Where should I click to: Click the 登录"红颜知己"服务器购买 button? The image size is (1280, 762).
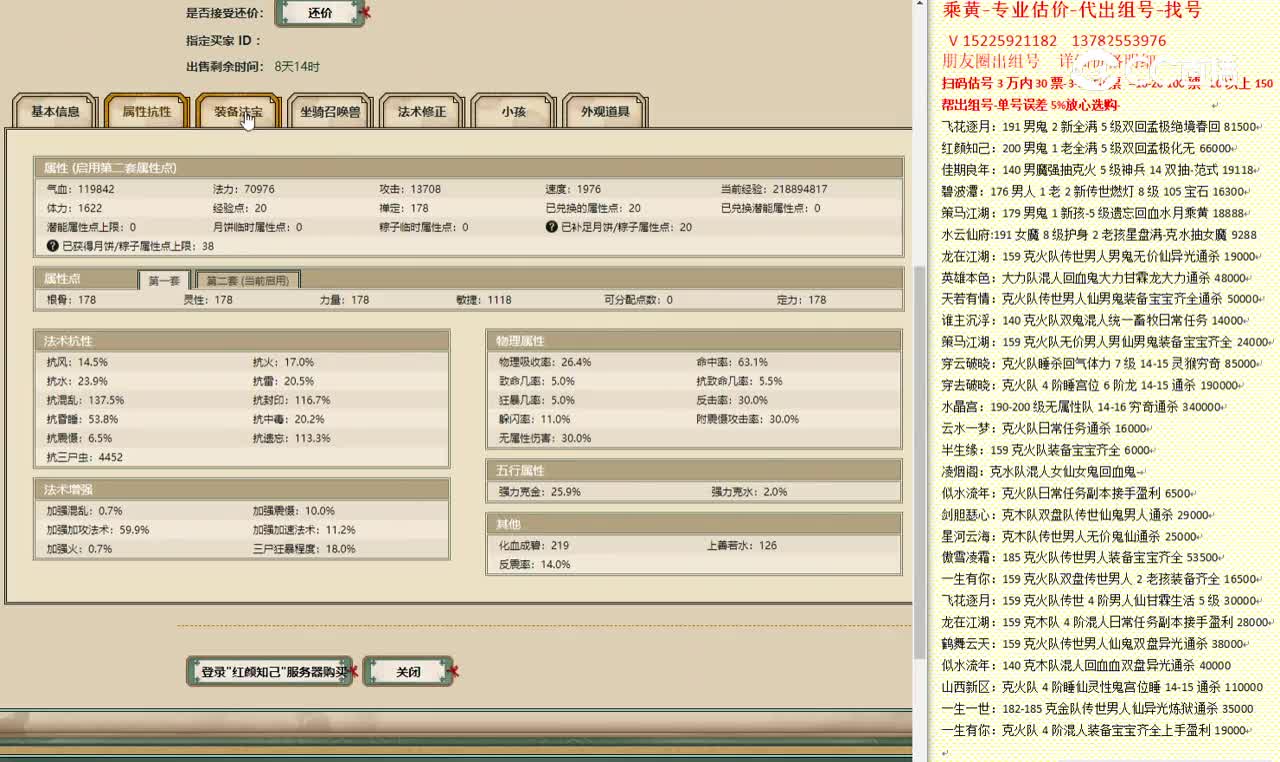pos(269,672)
